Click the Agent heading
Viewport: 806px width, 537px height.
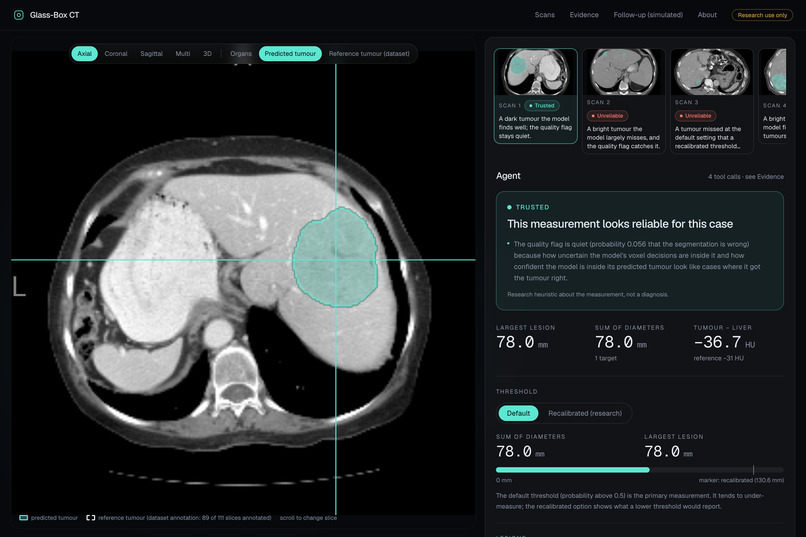coord(508,176)
